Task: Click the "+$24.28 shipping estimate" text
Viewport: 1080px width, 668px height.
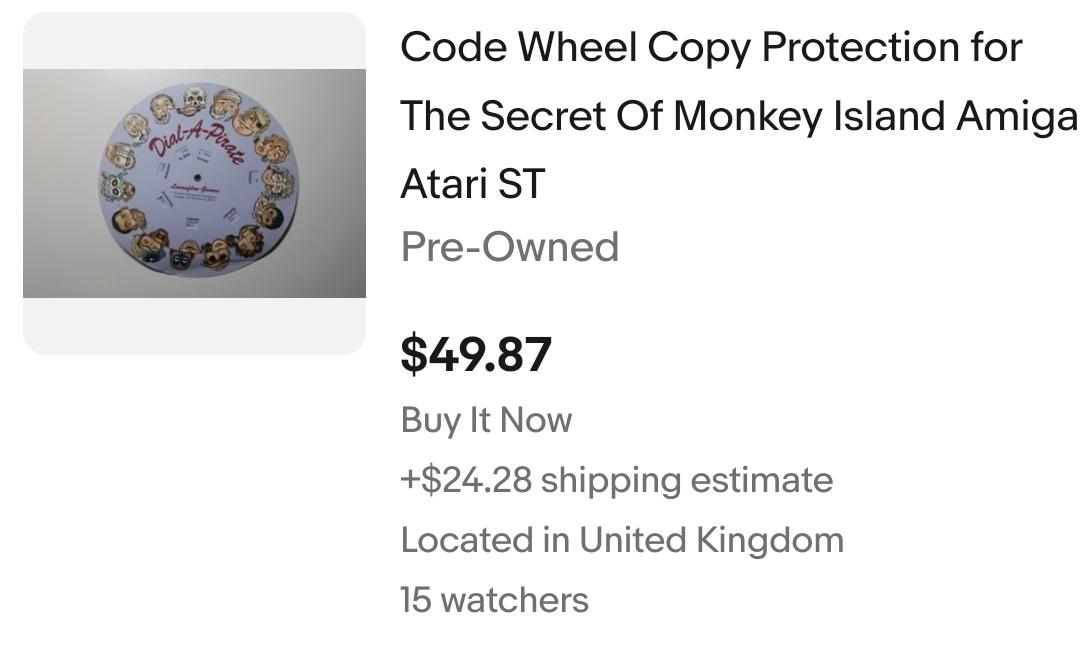Action: coord(616,480)
